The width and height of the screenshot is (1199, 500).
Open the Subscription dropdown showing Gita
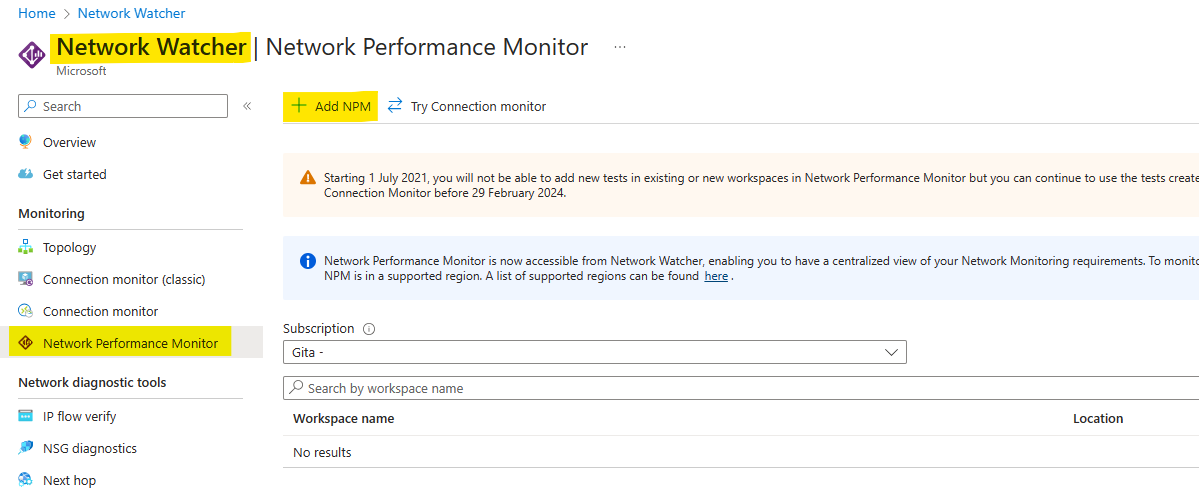pos(595,352)
